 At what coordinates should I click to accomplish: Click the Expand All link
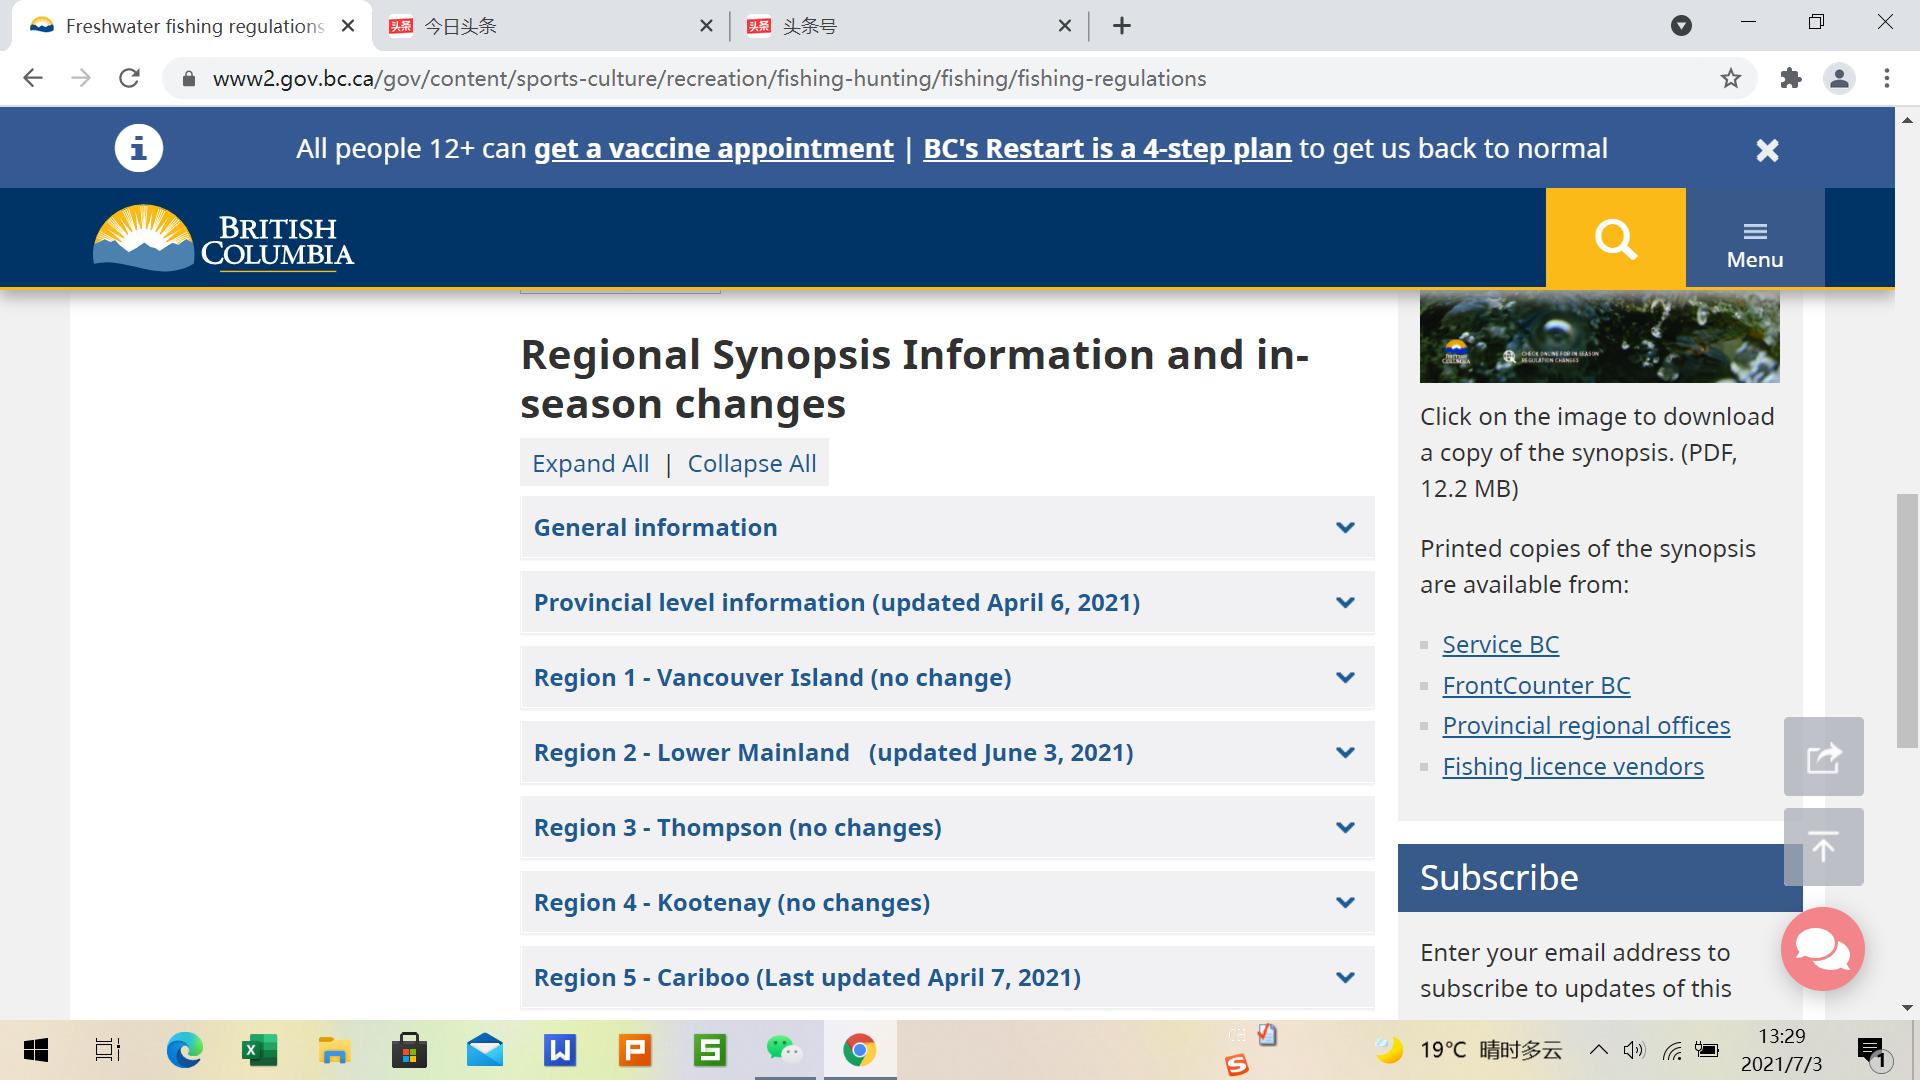pos(590,464)
